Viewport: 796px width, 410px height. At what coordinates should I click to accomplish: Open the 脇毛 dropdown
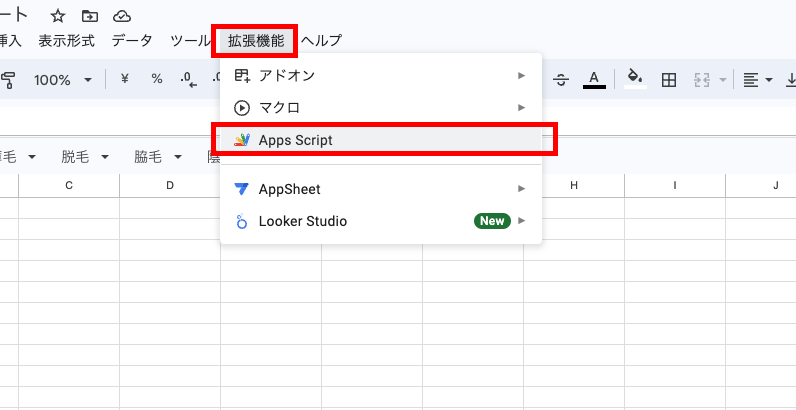158,157
